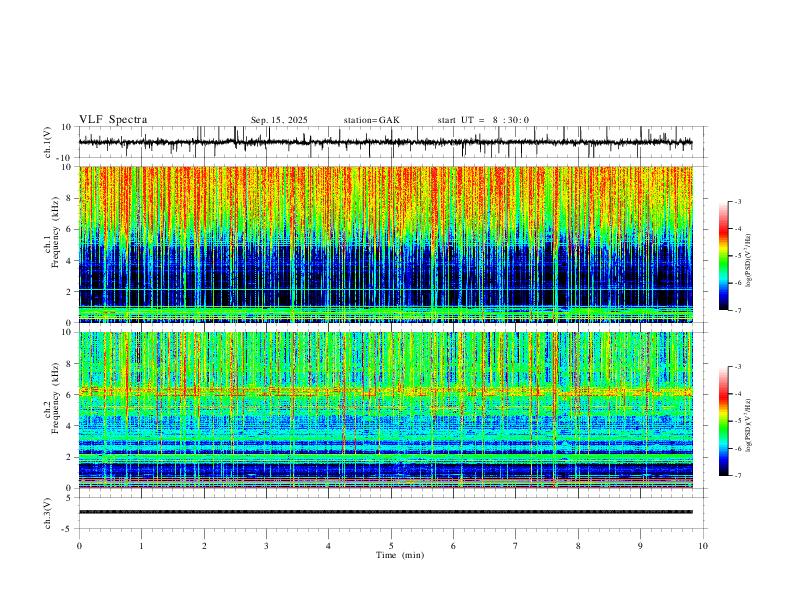Click the "-7" label on the ch.1 colorbar
This screenshot has height=612, width=792.
pyautogui.click(x=737, y=310)
